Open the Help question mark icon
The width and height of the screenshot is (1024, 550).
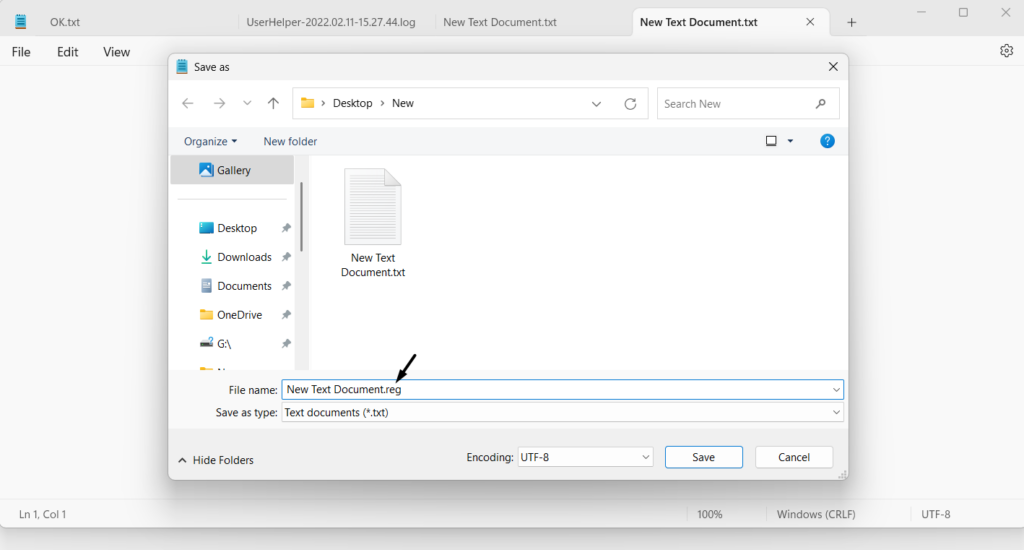pyautogui.click(x=827, y=141)
